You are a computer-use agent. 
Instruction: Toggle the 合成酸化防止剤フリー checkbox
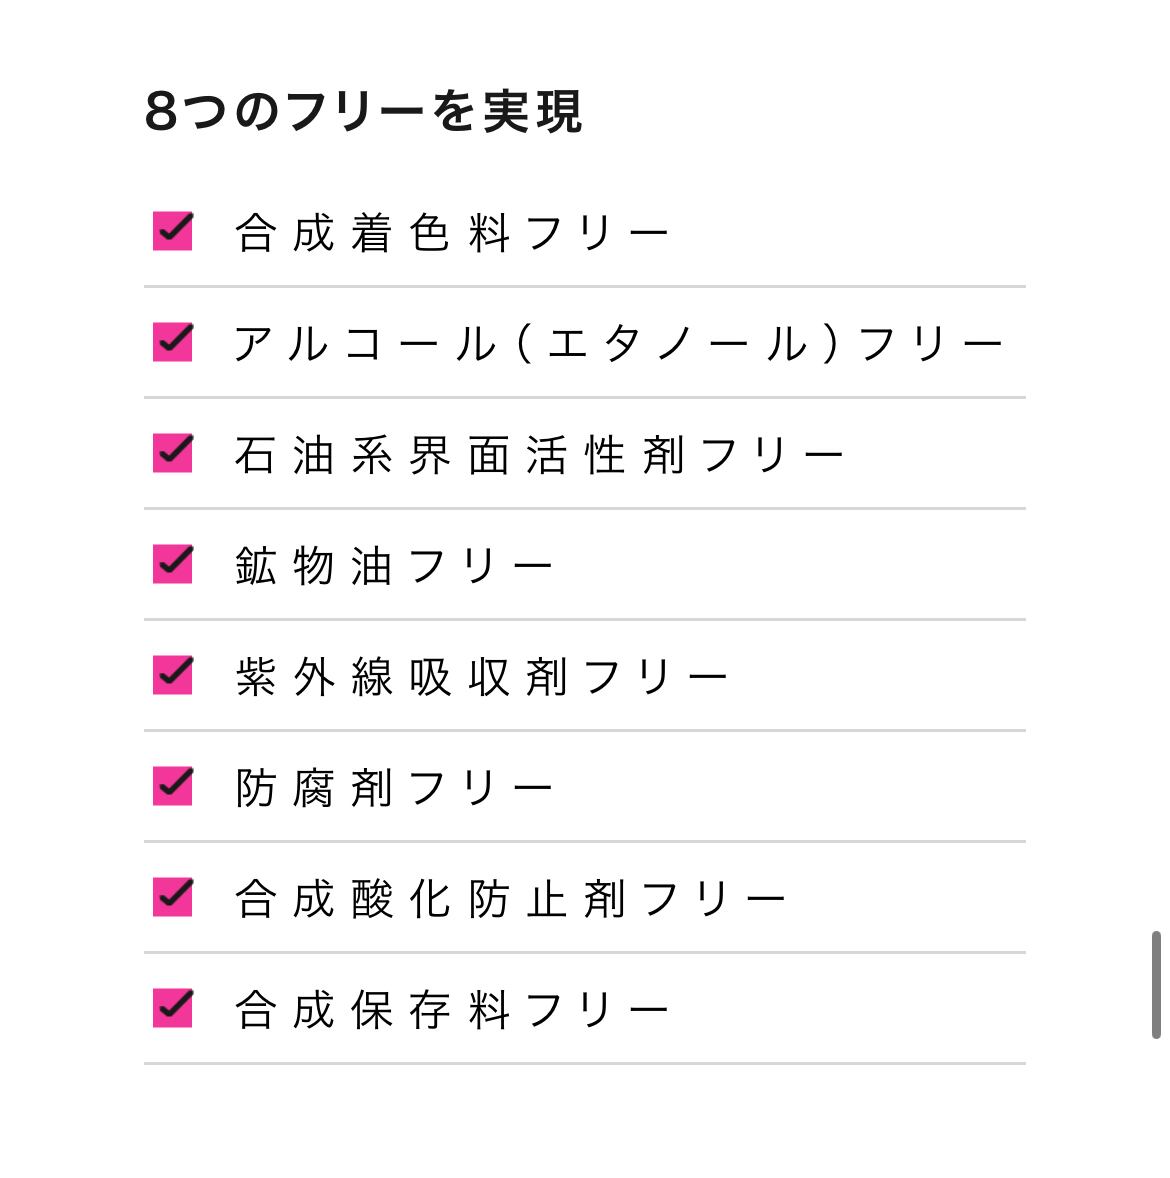[172, 897]
